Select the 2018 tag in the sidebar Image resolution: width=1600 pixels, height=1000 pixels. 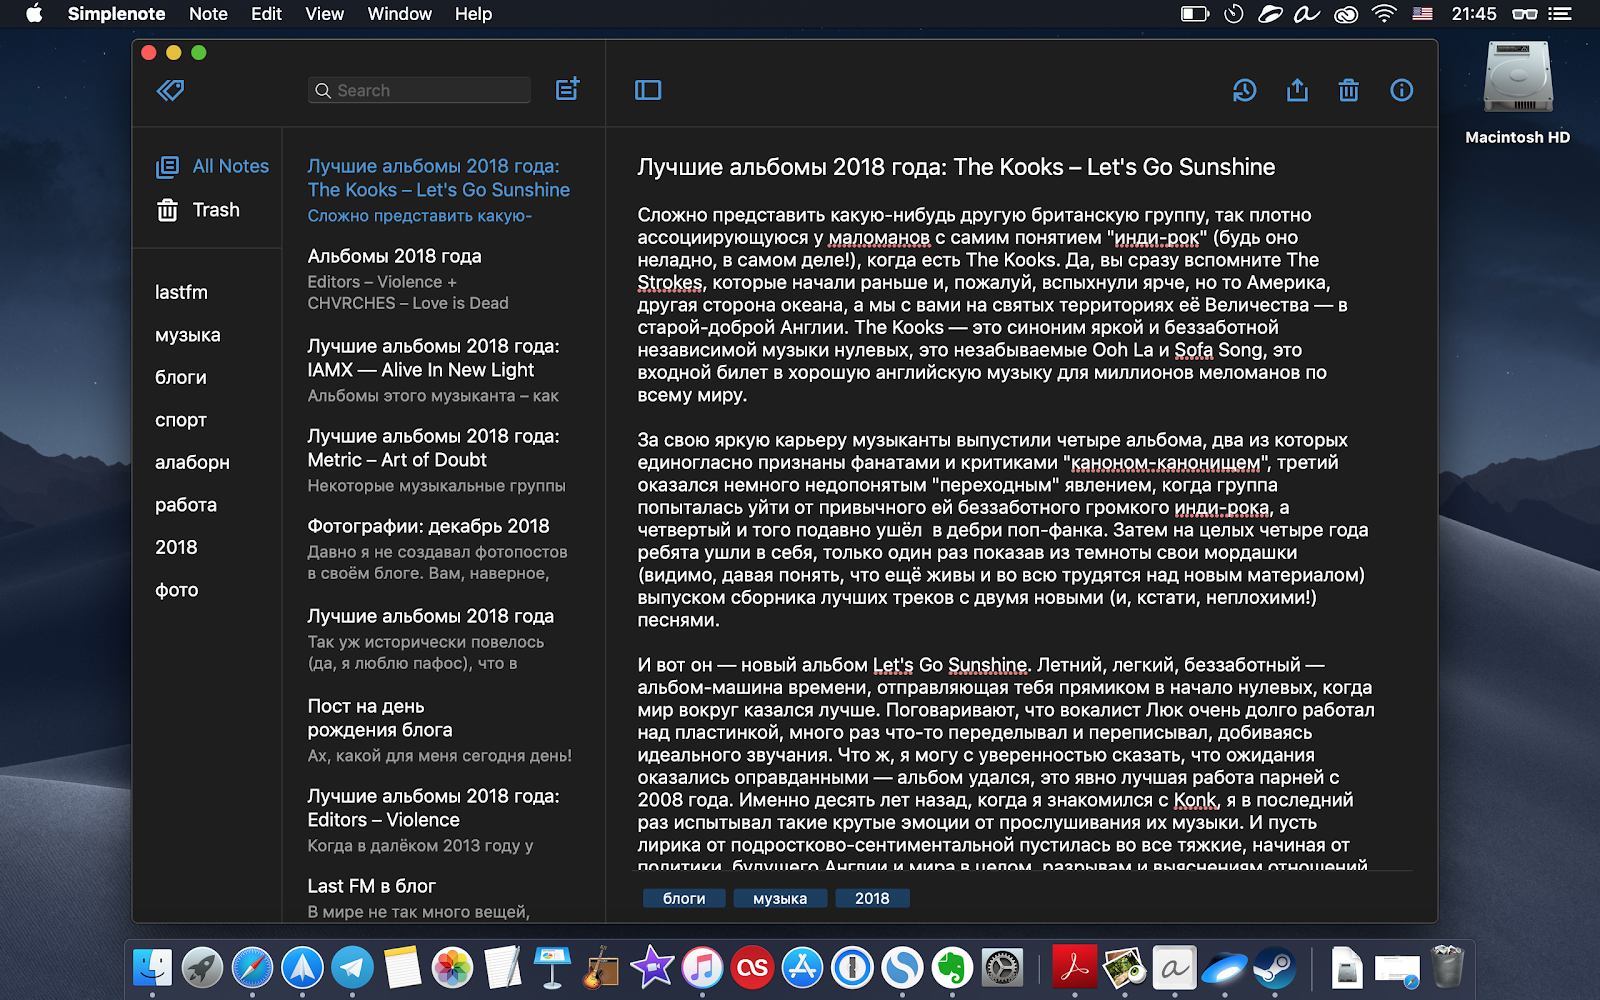coord(176,547)
